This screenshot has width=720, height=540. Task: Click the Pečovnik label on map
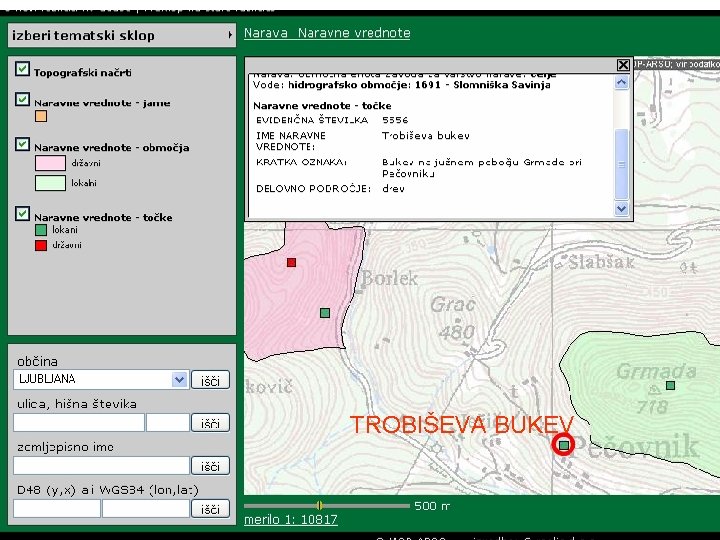point(636,447)
